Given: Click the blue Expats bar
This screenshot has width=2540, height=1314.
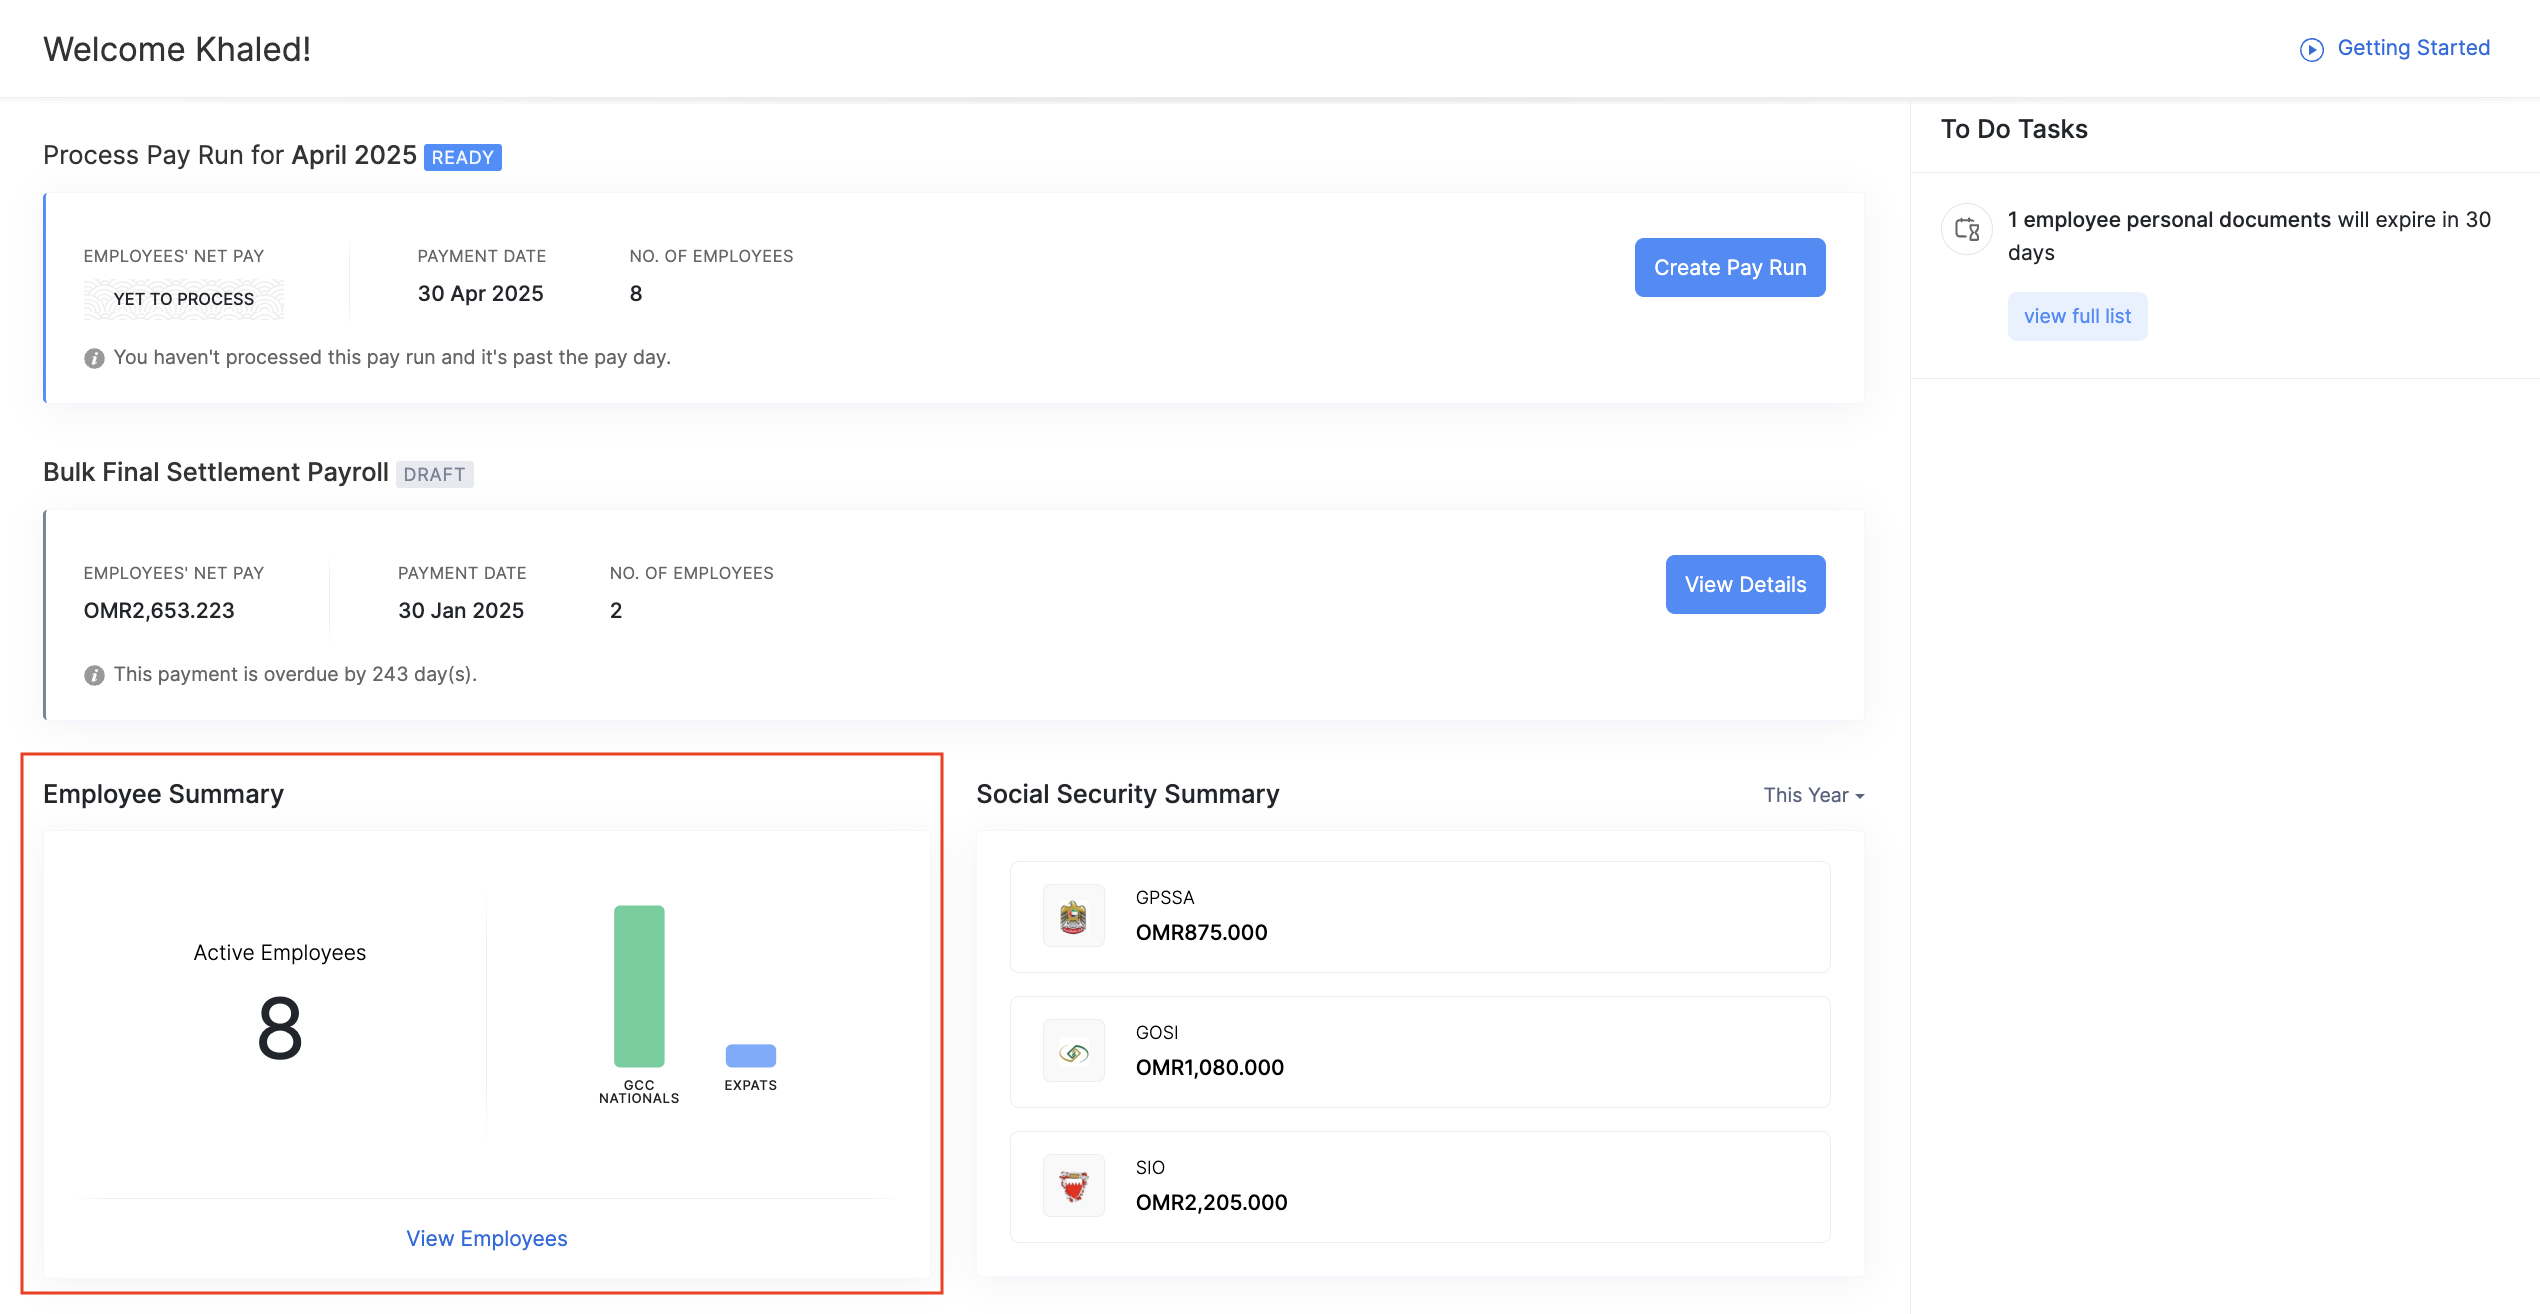Looking at the screenshot, I should 750,1055.
